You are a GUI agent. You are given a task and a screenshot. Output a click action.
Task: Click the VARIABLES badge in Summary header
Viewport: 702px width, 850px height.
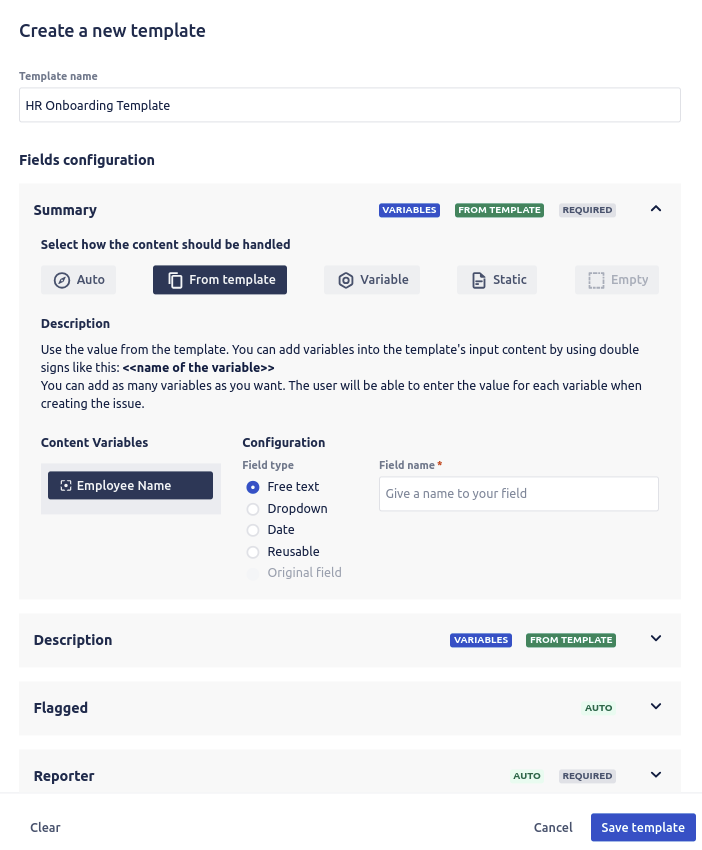pyautogui.click(x=409, y=210)
